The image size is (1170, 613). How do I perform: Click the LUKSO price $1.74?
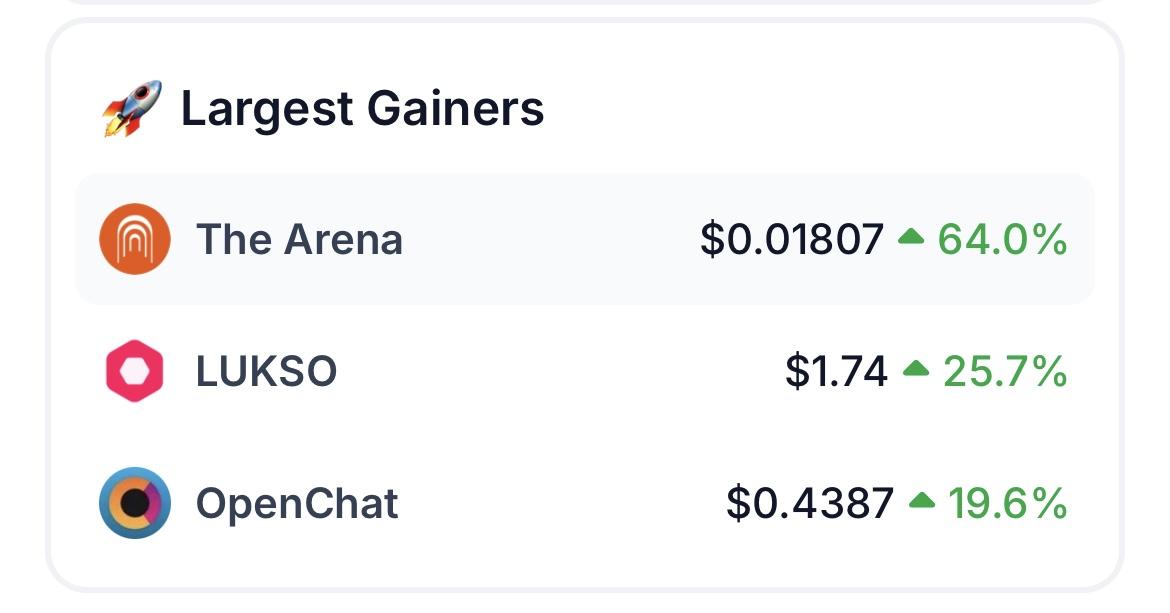click(836, 371)
